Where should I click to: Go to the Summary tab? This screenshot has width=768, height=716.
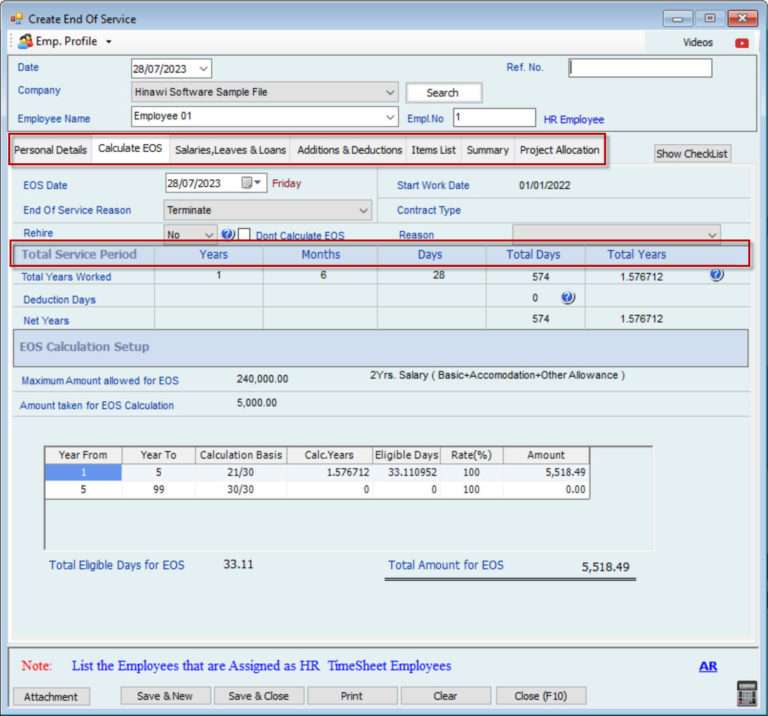coord(487,150)
